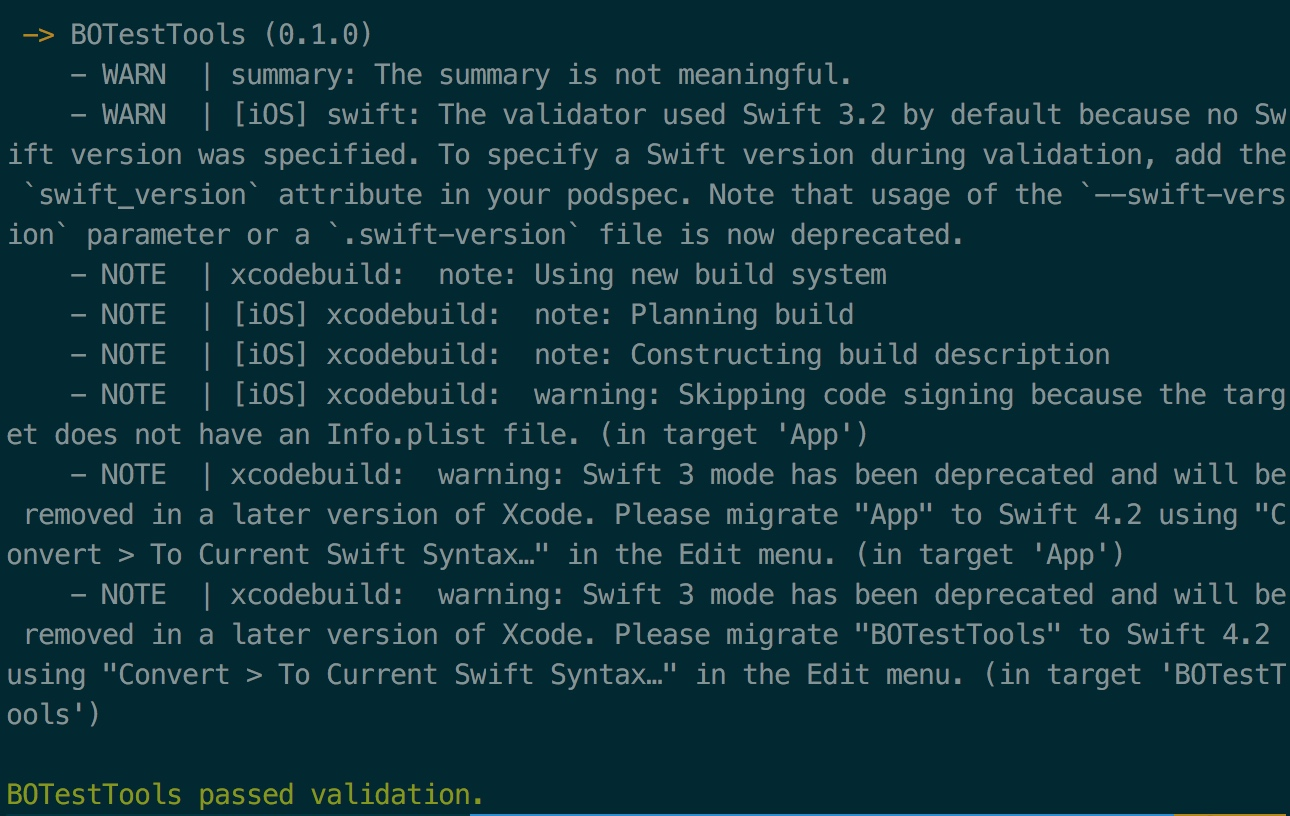Click the first WARN label about summary
This screenshot has width=1290, height=816.
point(134,75)
